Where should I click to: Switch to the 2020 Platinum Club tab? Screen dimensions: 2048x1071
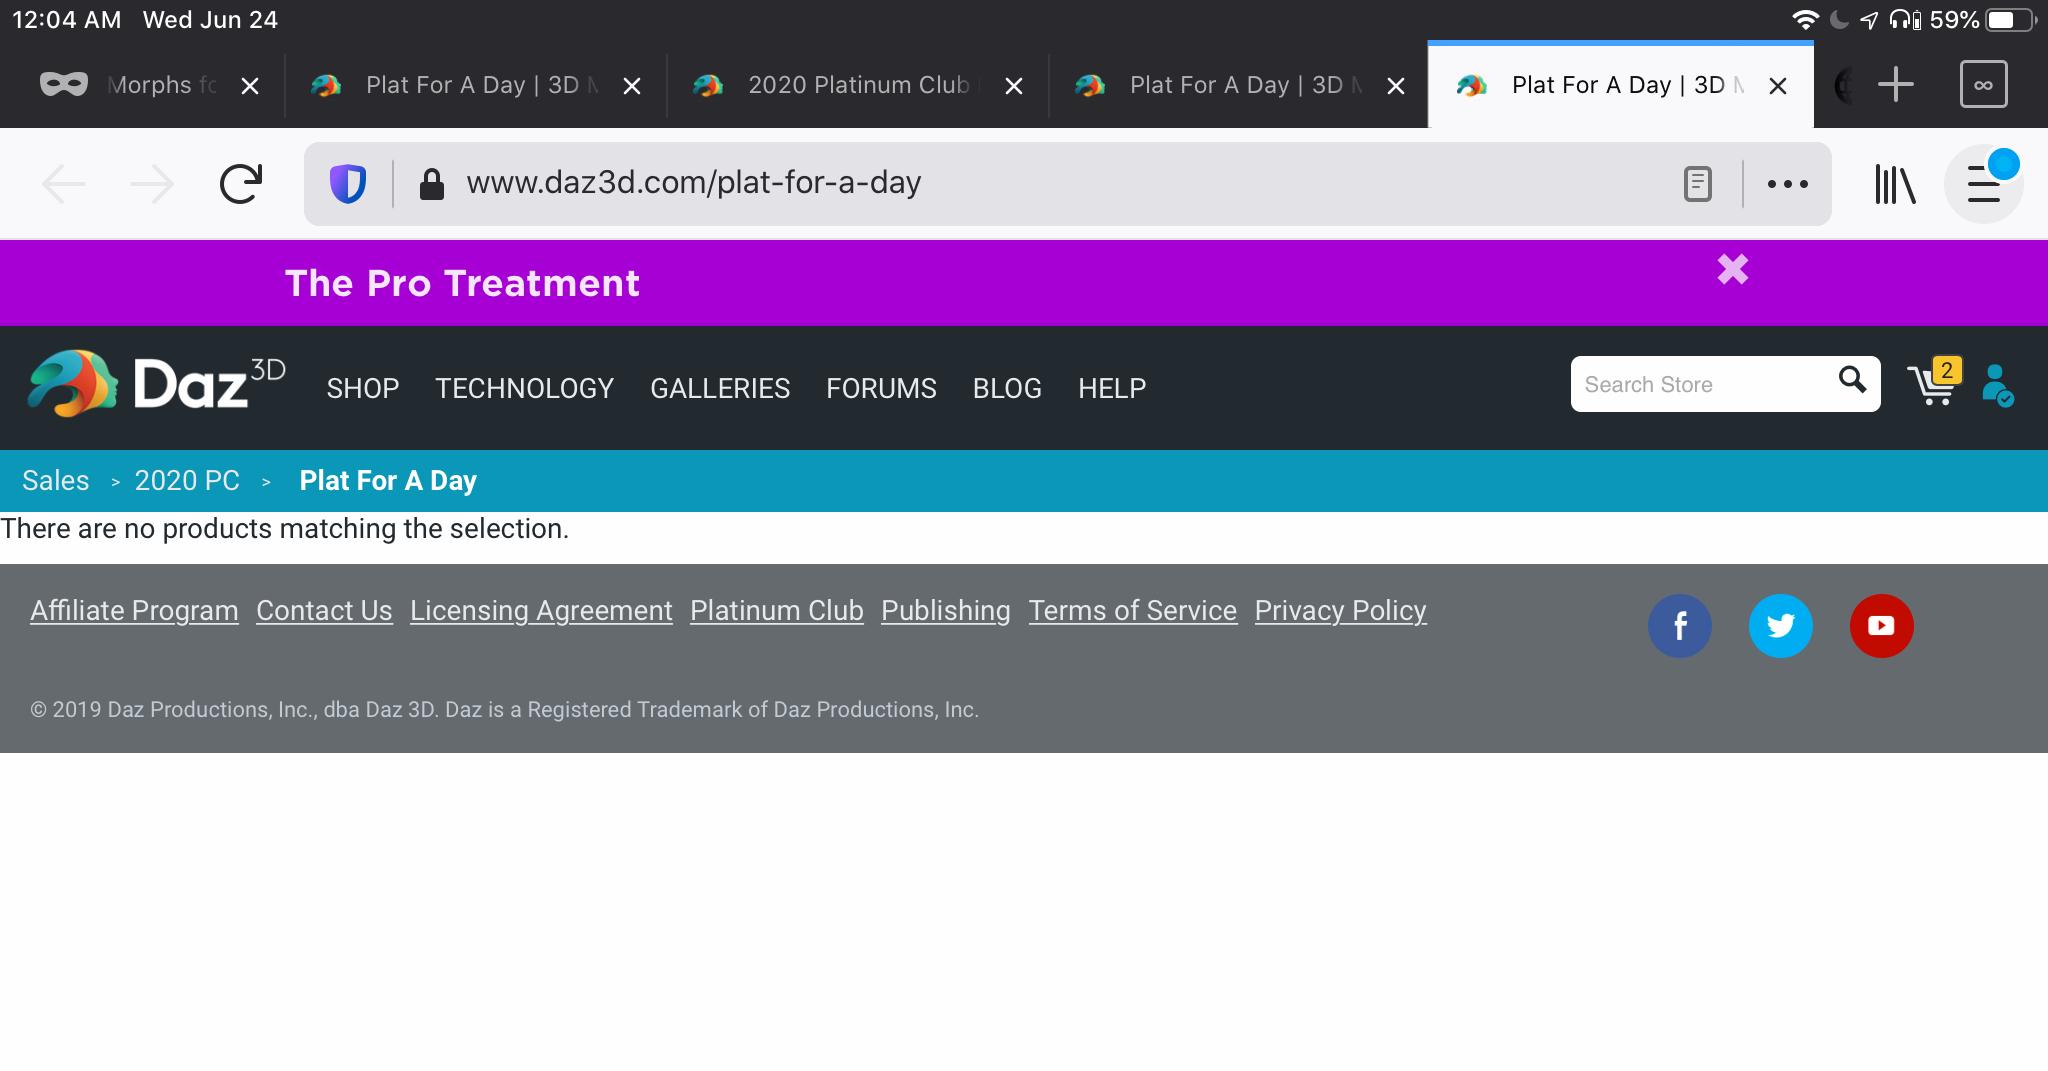pyautogui.click(x=857, y=85)
